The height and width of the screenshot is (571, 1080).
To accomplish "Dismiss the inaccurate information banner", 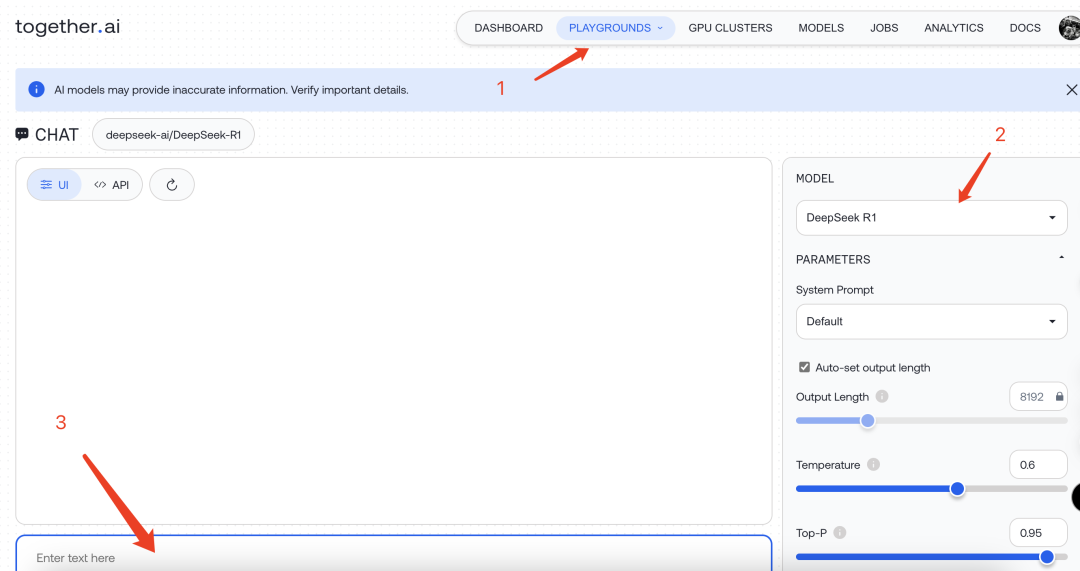I will point(1071,90).
